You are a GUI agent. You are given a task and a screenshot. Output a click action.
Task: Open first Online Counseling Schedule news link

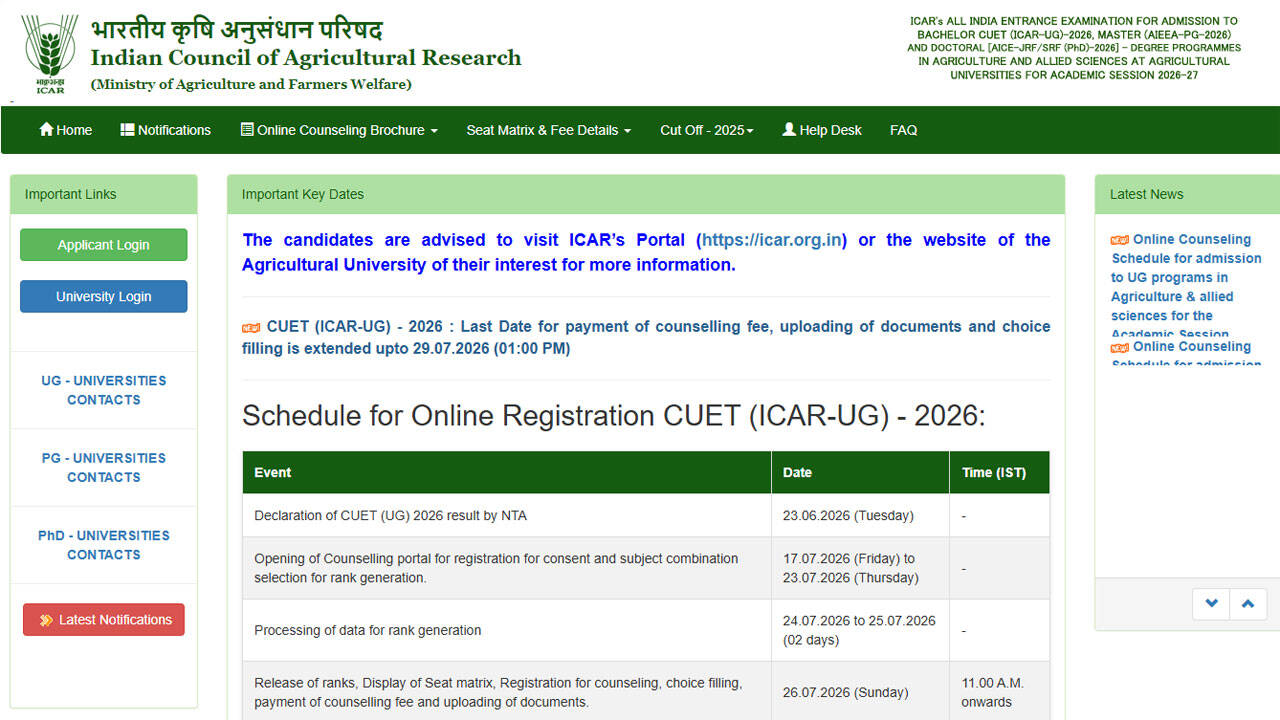1186,287
